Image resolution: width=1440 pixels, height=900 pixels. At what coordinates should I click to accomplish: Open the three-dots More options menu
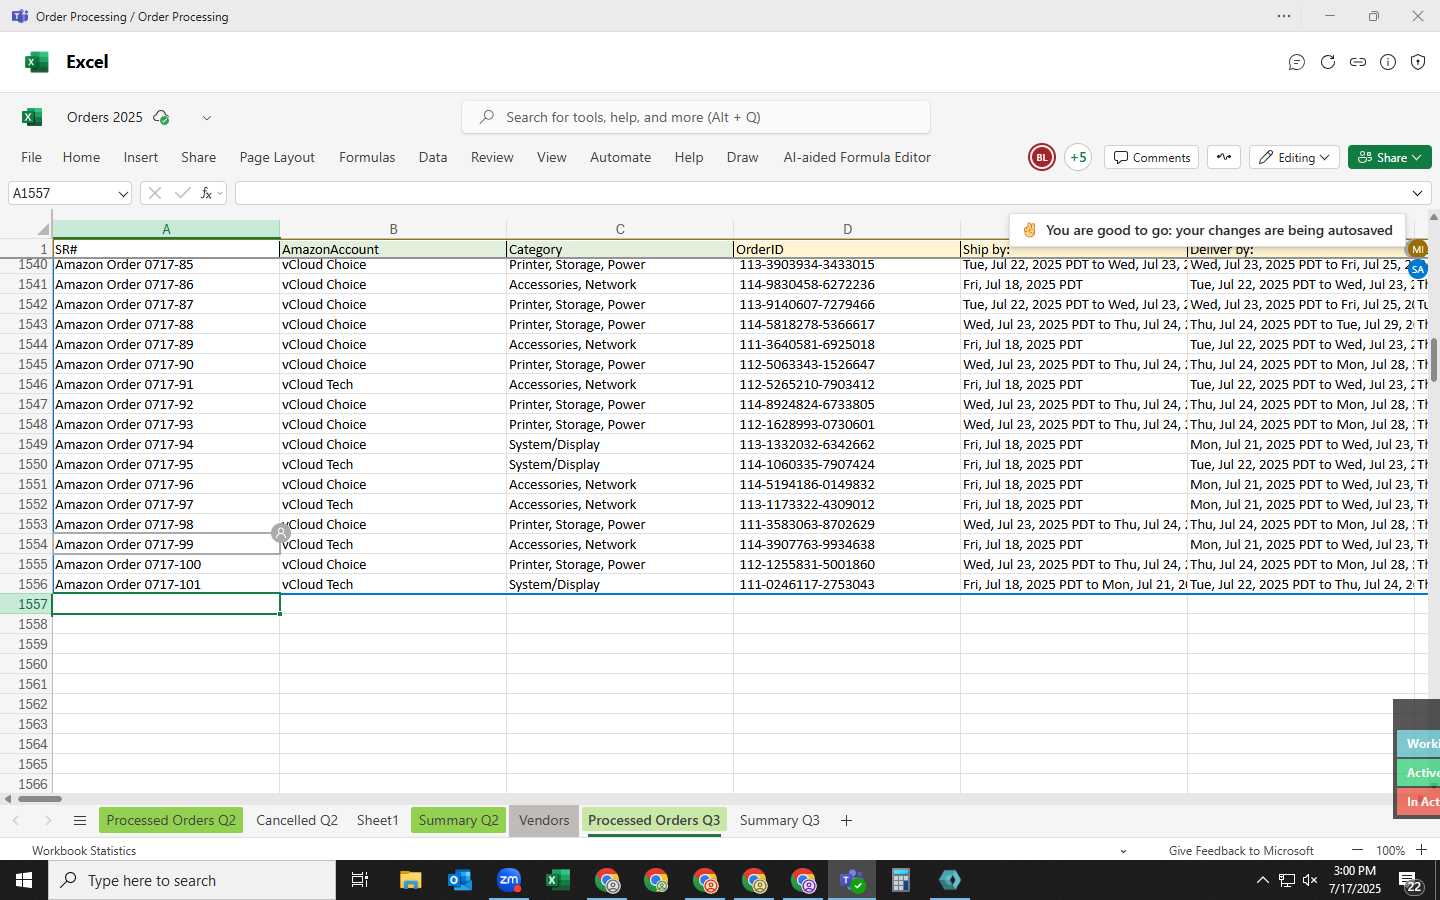[x=1284, y=16]
